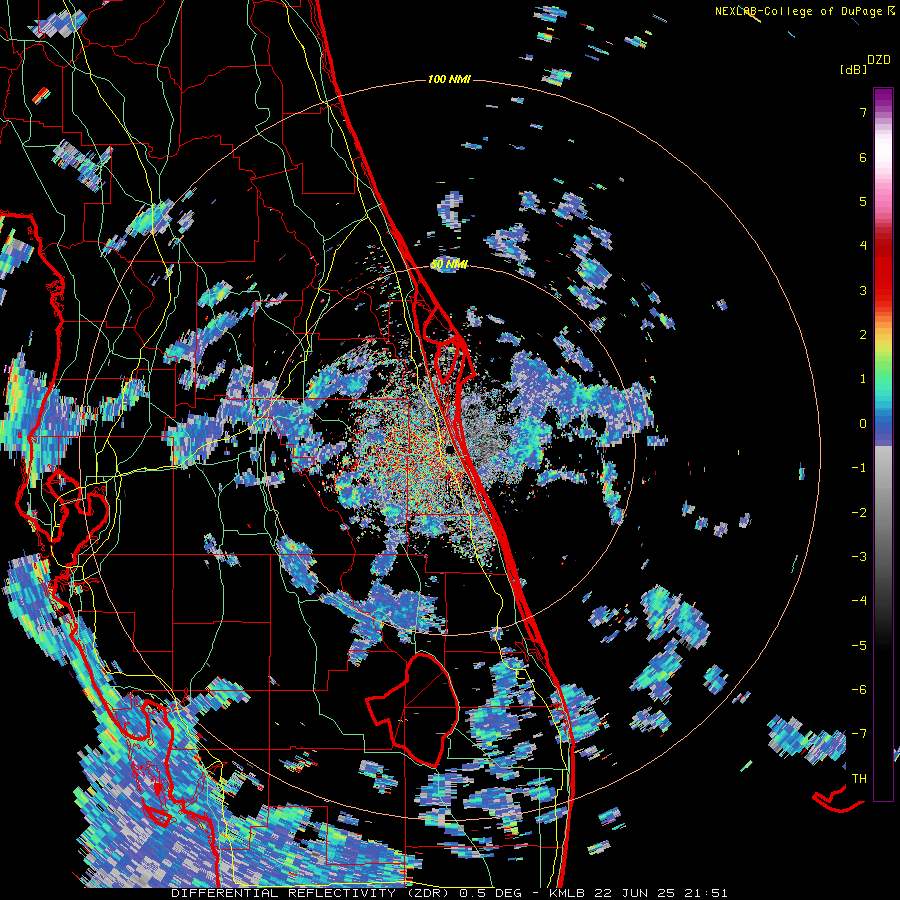
Task: Click the 4 value on the dB scale
Action: pyautogui.click(x=863, y=246)
